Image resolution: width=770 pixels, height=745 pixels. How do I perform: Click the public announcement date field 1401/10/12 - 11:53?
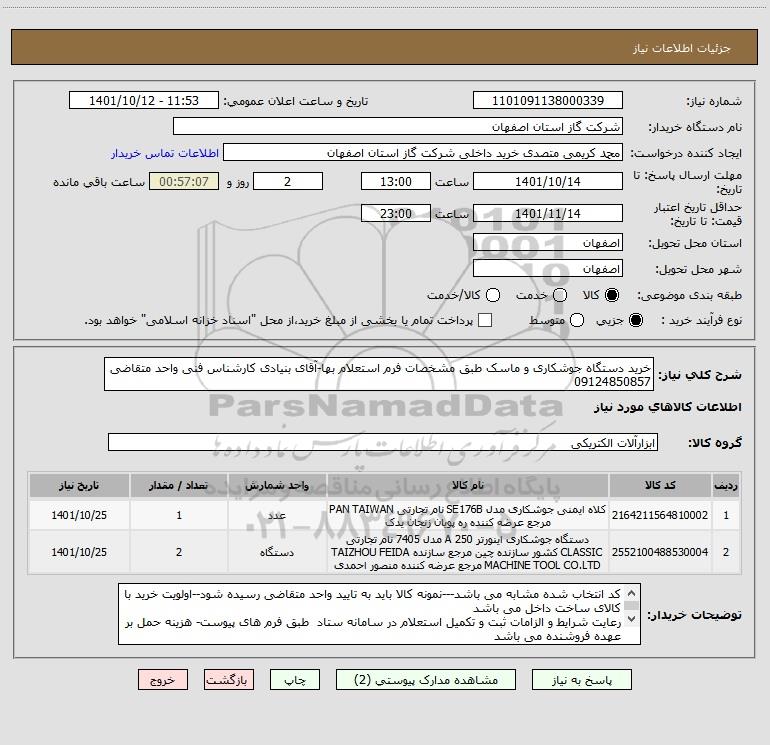144,101
